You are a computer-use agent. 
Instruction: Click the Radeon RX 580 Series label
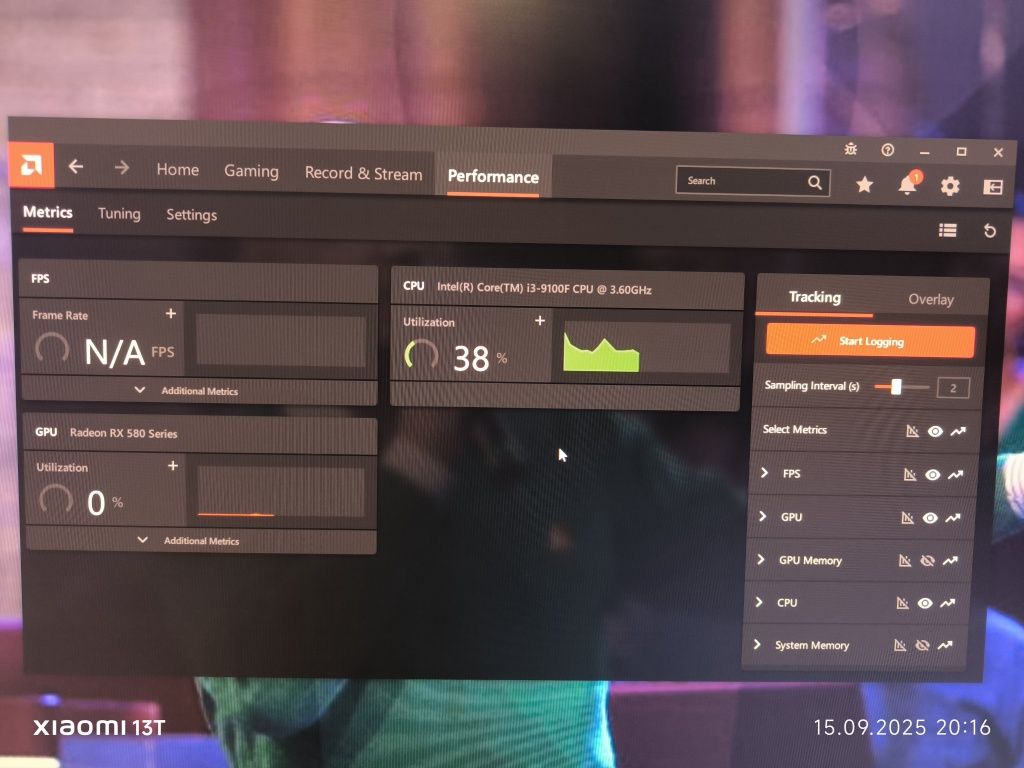coord(123,433)
